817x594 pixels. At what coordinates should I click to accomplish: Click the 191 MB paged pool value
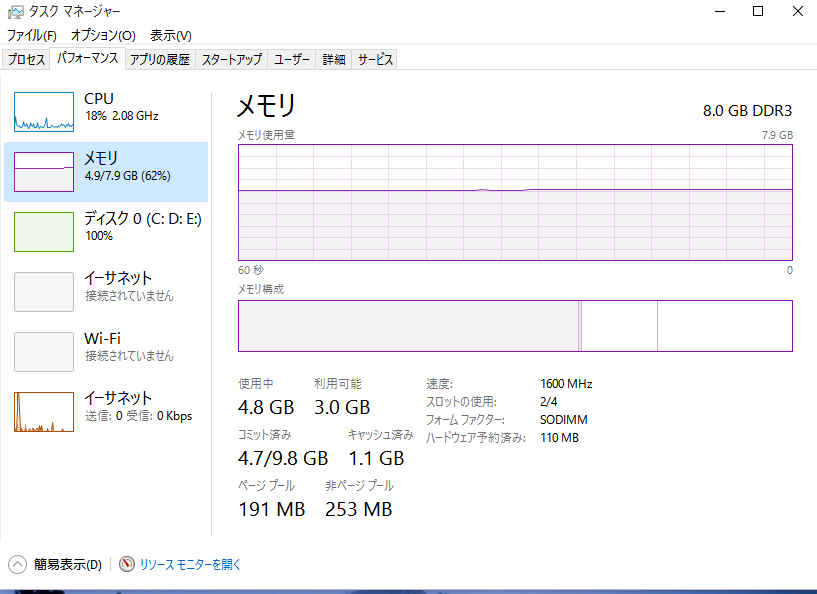pos(271,509)
